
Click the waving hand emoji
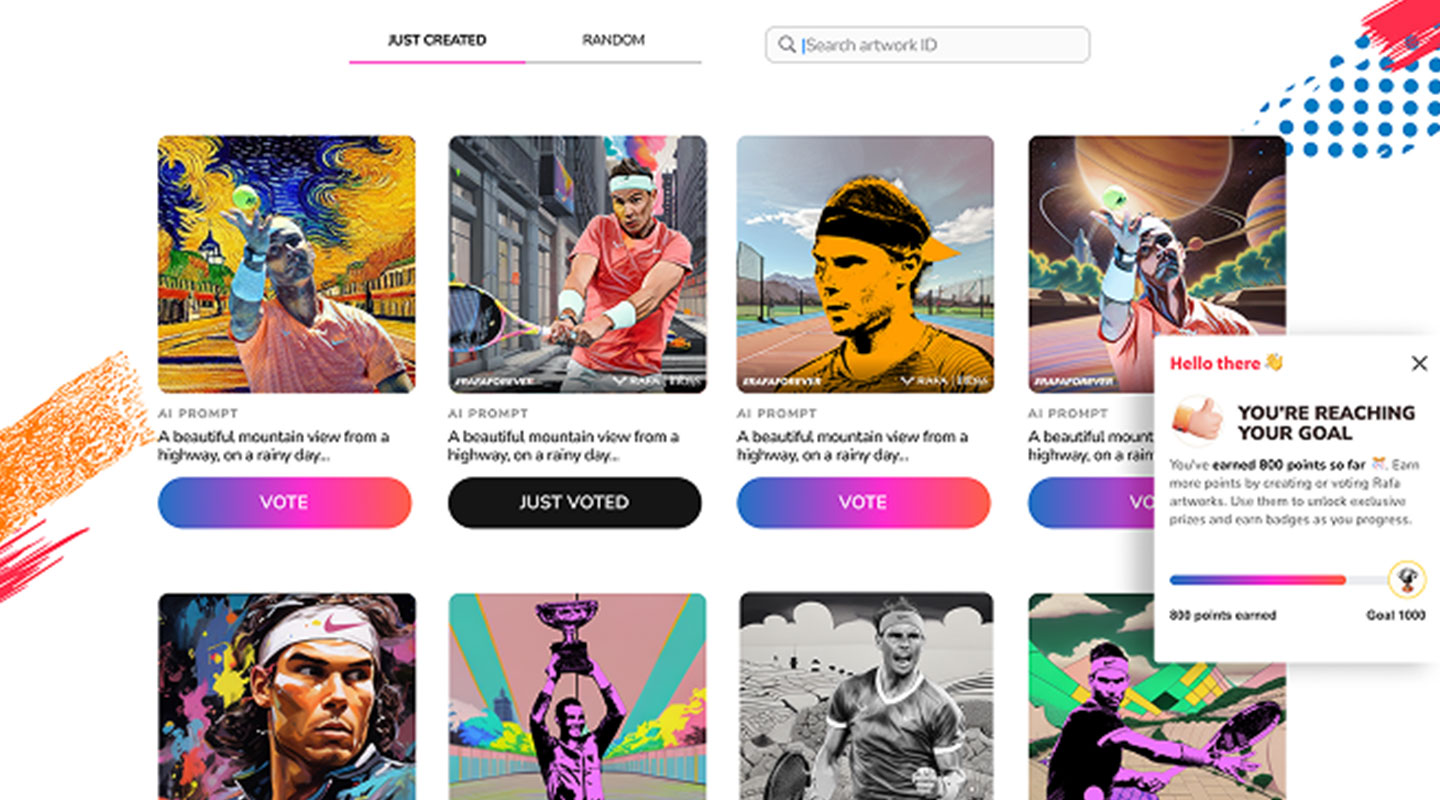pos(1273,362)
